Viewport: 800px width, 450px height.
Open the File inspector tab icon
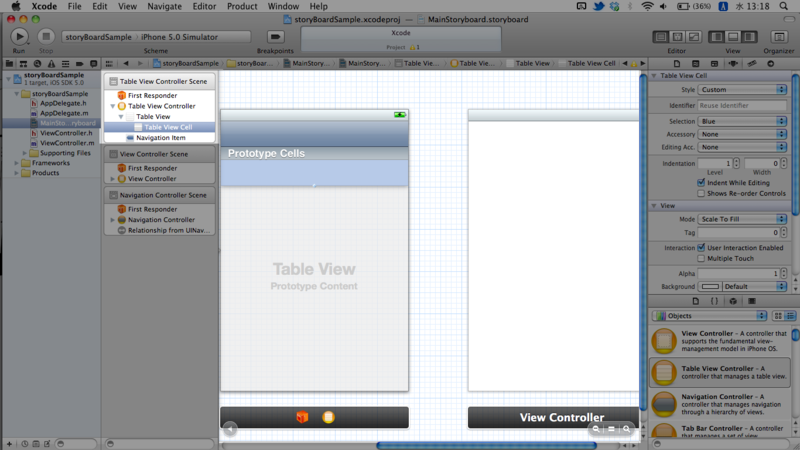tap(677, 64)
